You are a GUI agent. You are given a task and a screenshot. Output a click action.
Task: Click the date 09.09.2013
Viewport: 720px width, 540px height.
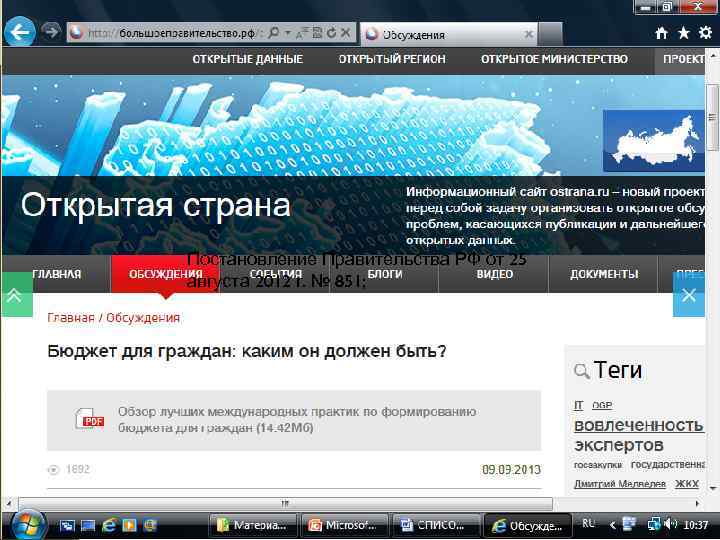point(511,470)
